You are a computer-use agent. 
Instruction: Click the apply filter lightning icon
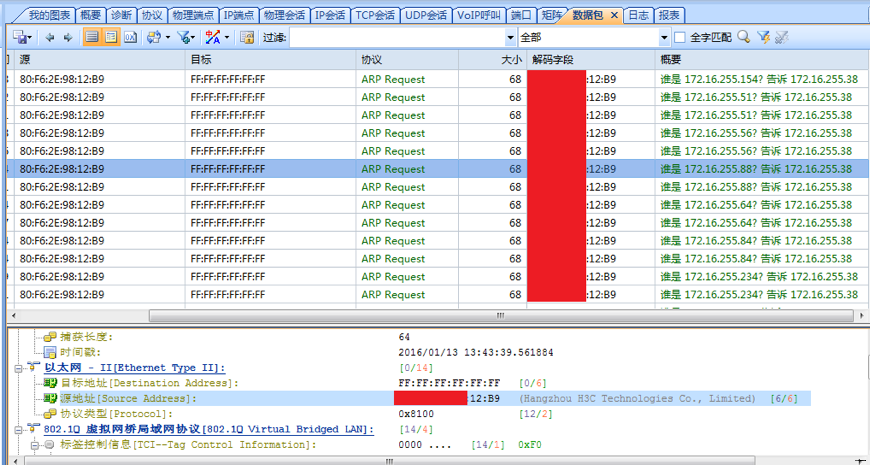(763, 37)
